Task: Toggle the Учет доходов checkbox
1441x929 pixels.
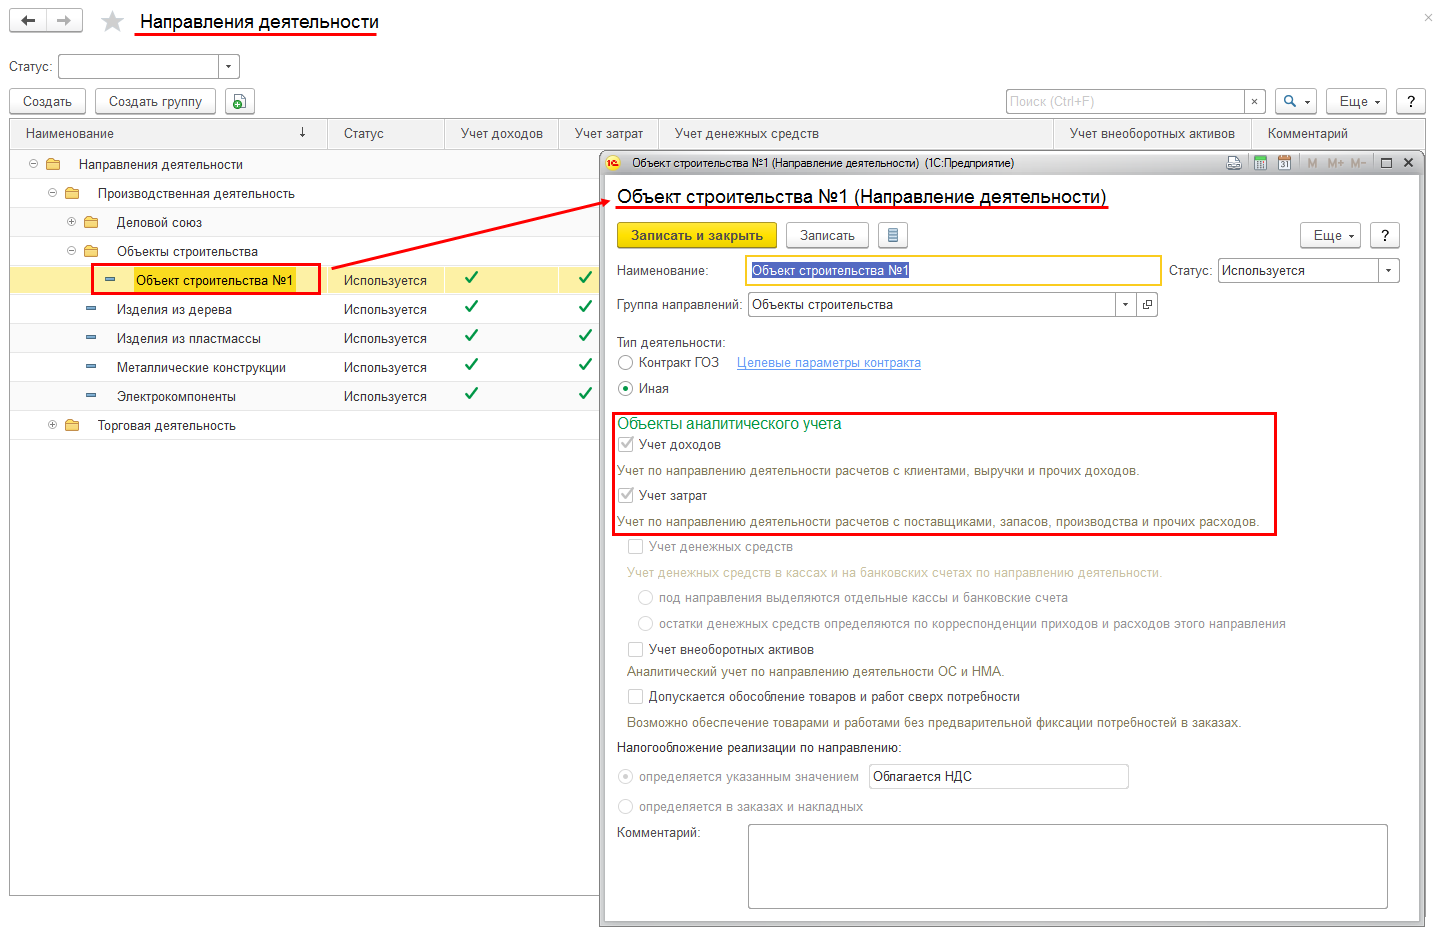Action: tap(626, 444)
